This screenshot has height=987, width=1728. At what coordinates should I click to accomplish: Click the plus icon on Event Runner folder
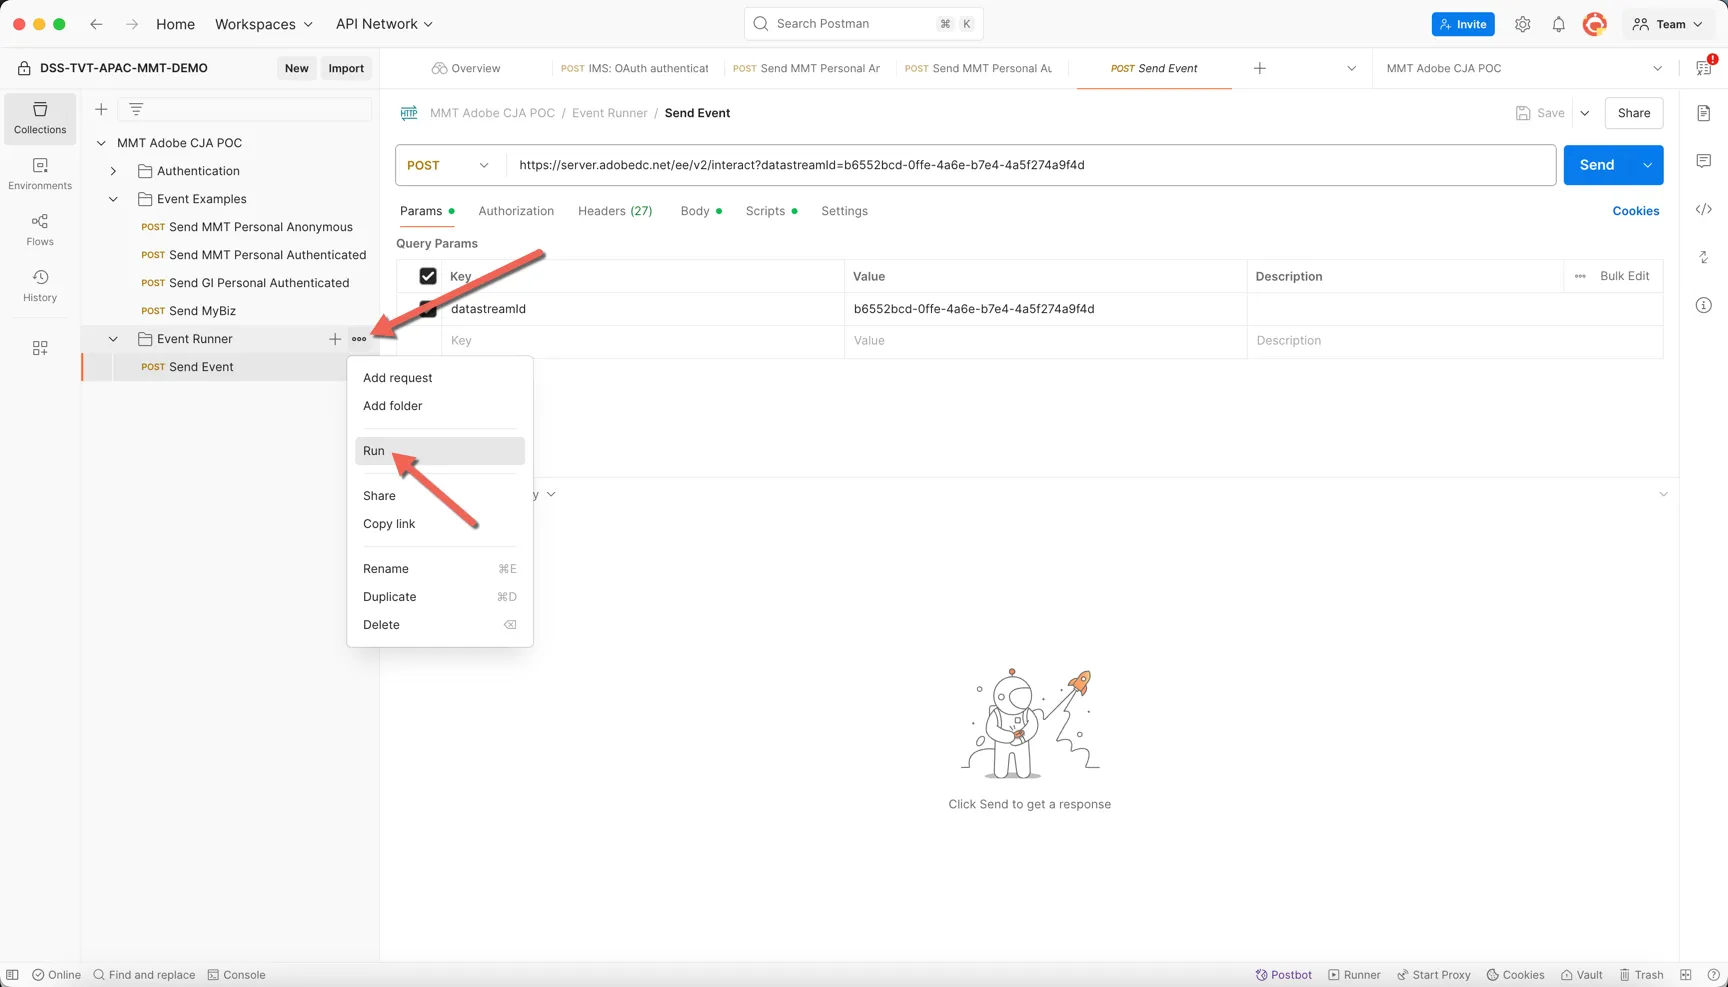click(x=335, y=339)
